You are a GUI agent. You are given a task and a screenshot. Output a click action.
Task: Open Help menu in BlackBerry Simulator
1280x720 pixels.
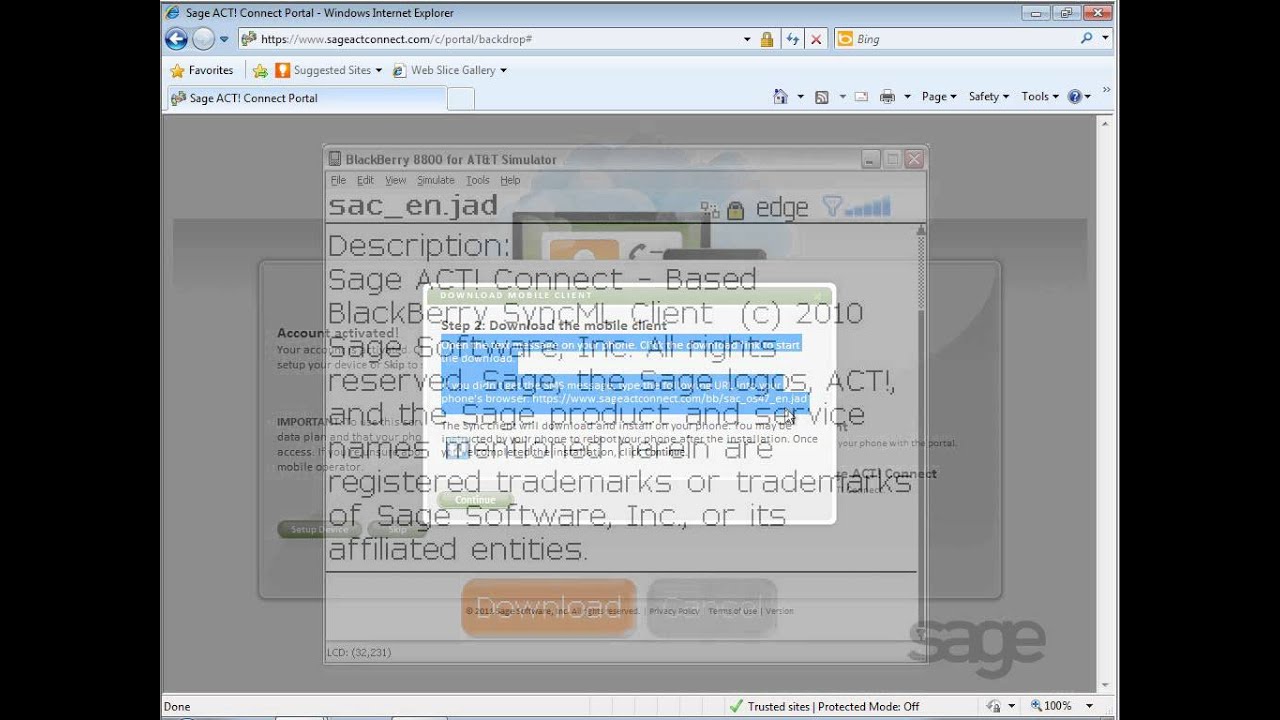[x=510, y=180]
